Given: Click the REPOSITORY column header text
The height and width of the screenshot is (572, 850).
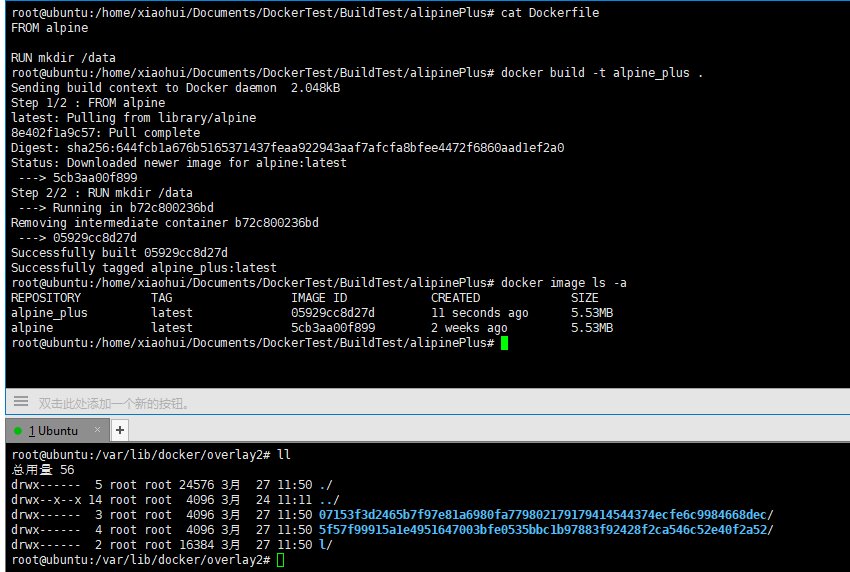Looking at the screenshot, I should pyautogui.click(x=46, y=298).
